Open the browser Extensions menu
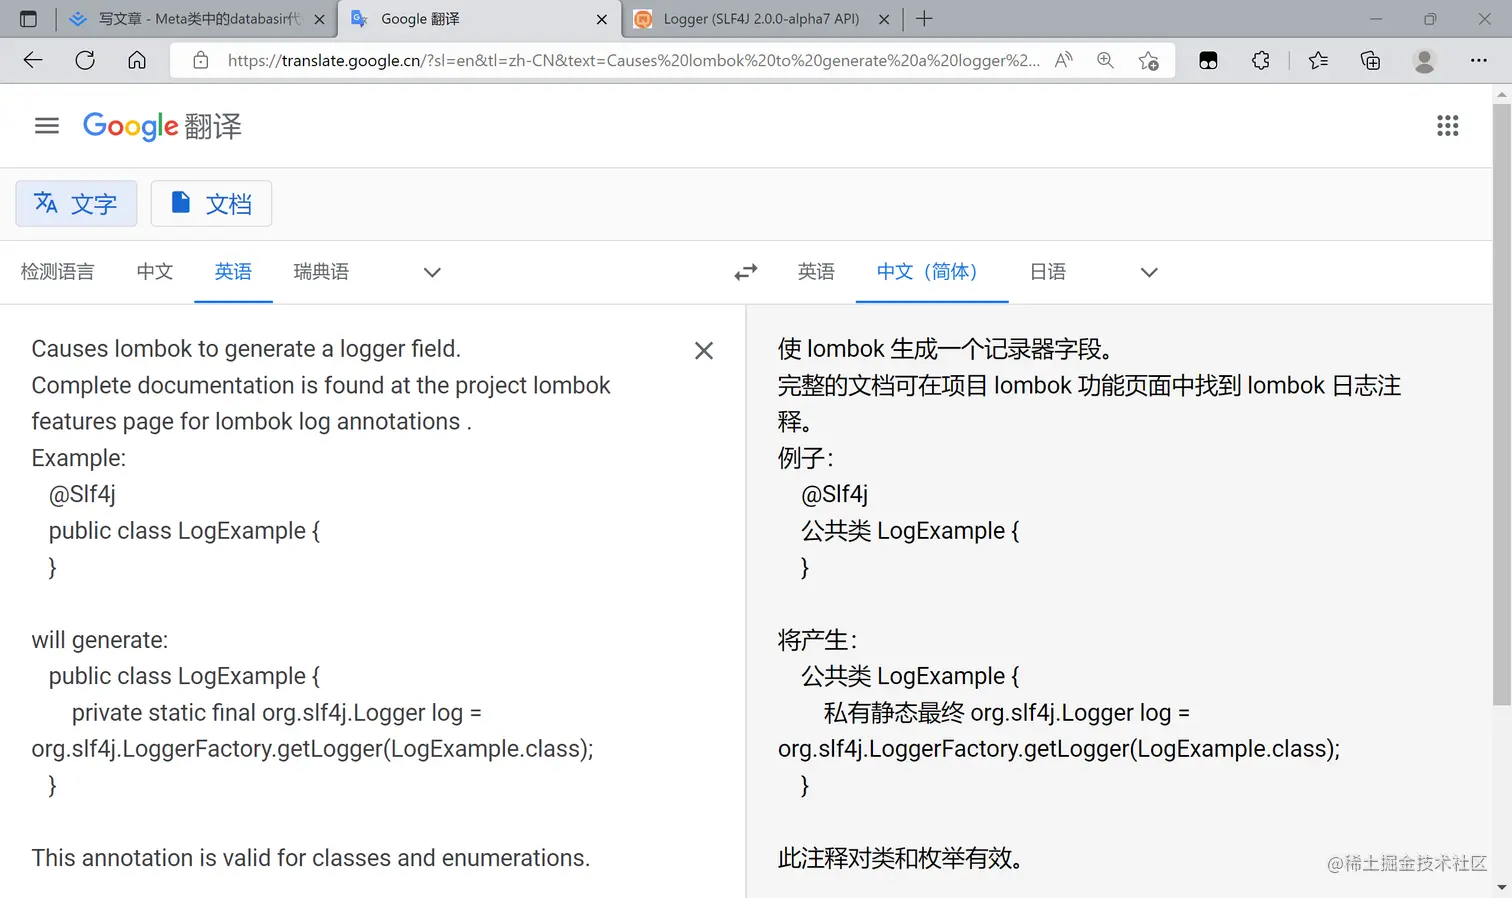The width and height of the screenshot is (1512, 898). tap(1261, 60)
